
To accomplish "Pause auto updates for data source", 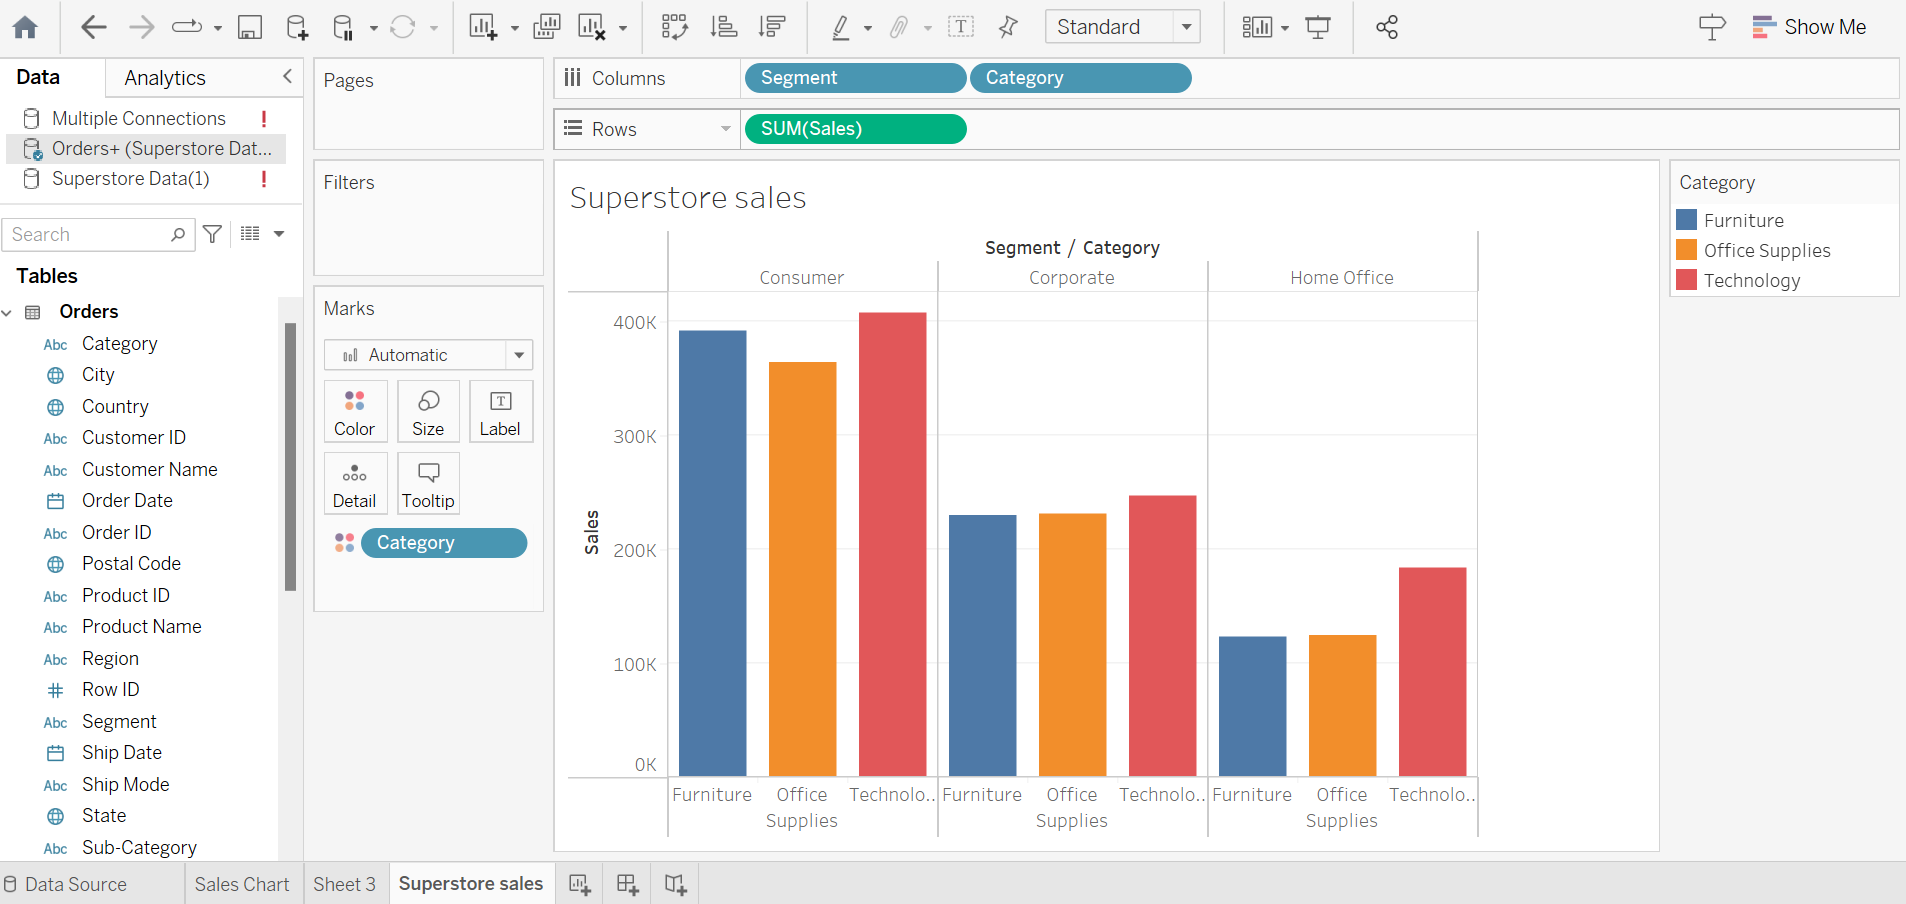I will point(343,27).
